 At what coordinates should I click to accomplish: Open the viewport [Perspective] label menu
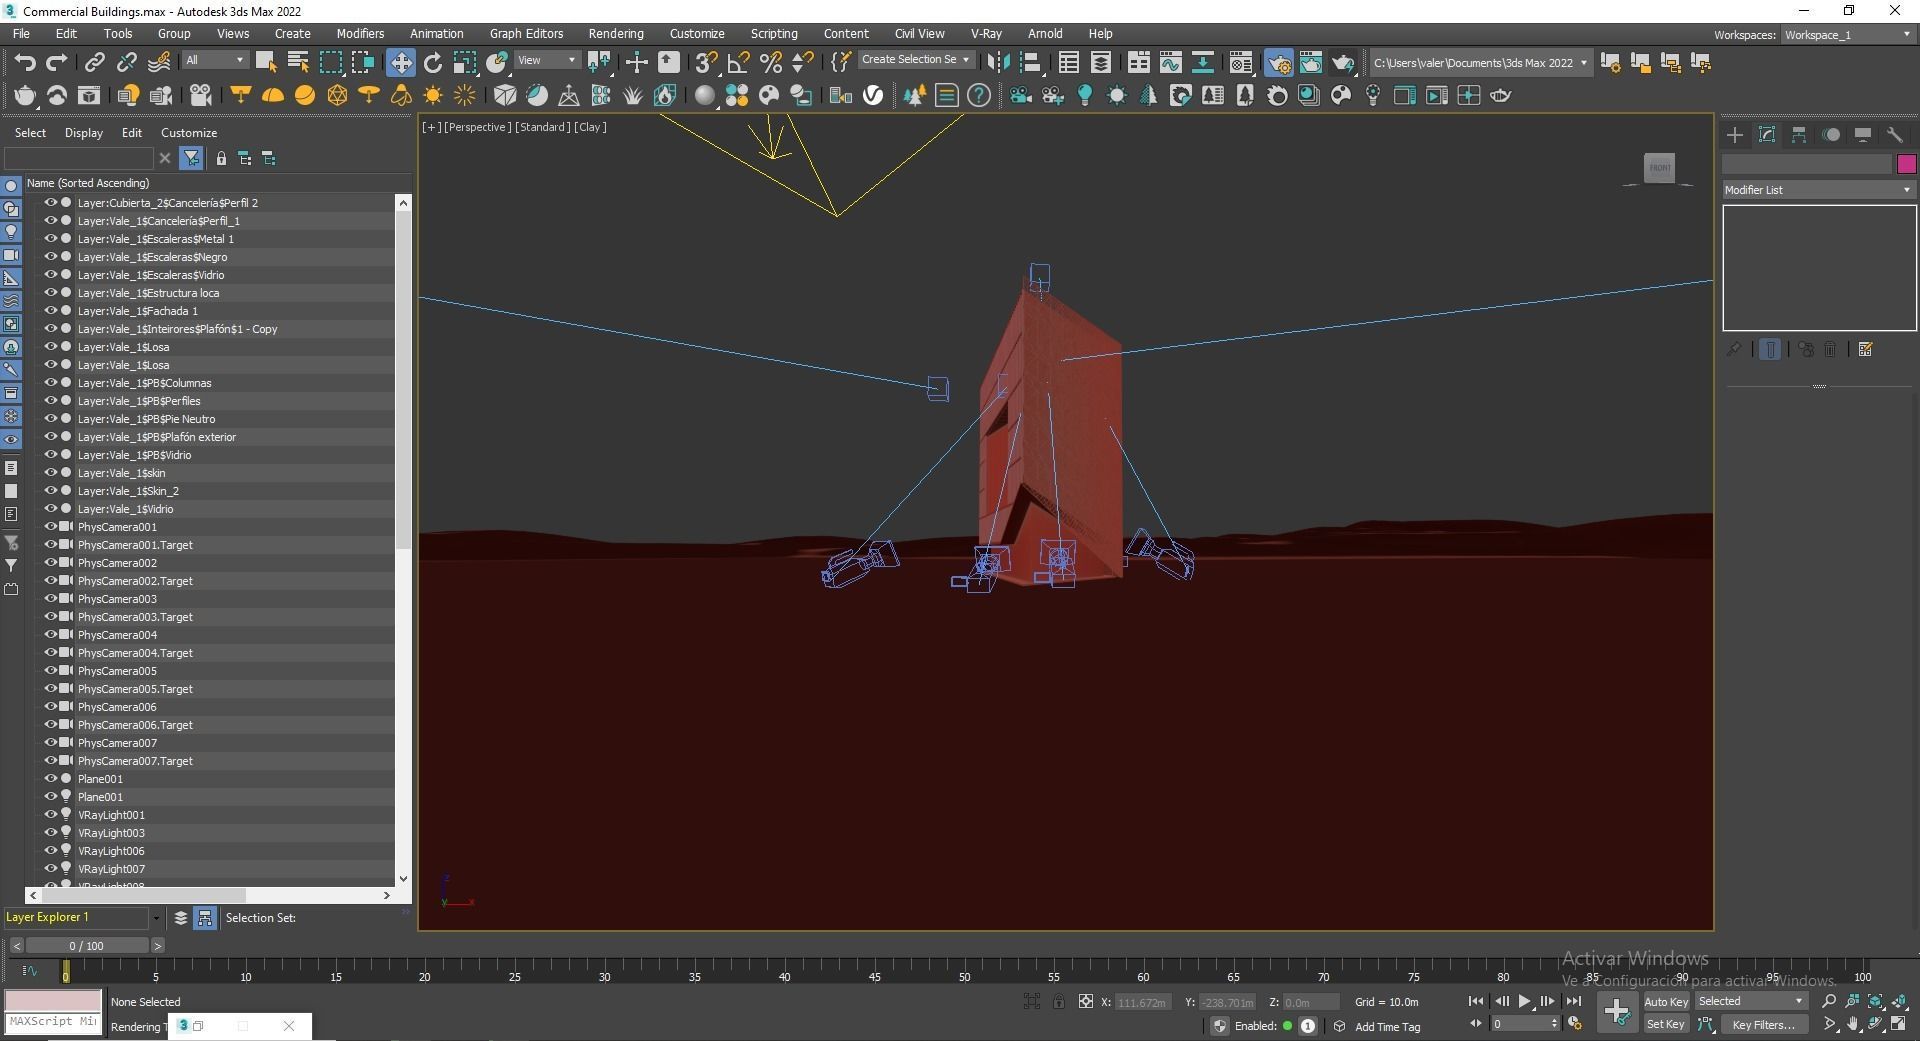coord(478,127)
